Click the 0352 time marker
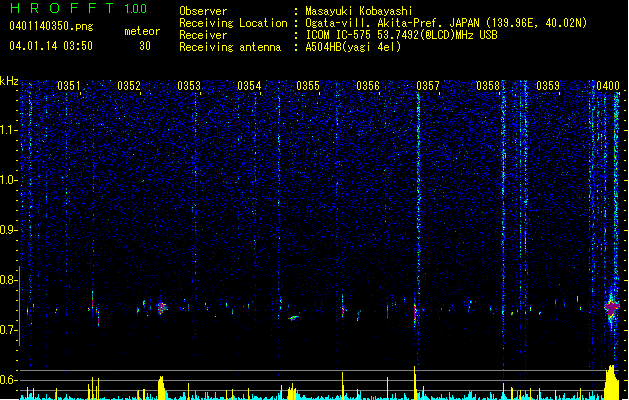This screenshot has height=400, width=629. point(129,86)
